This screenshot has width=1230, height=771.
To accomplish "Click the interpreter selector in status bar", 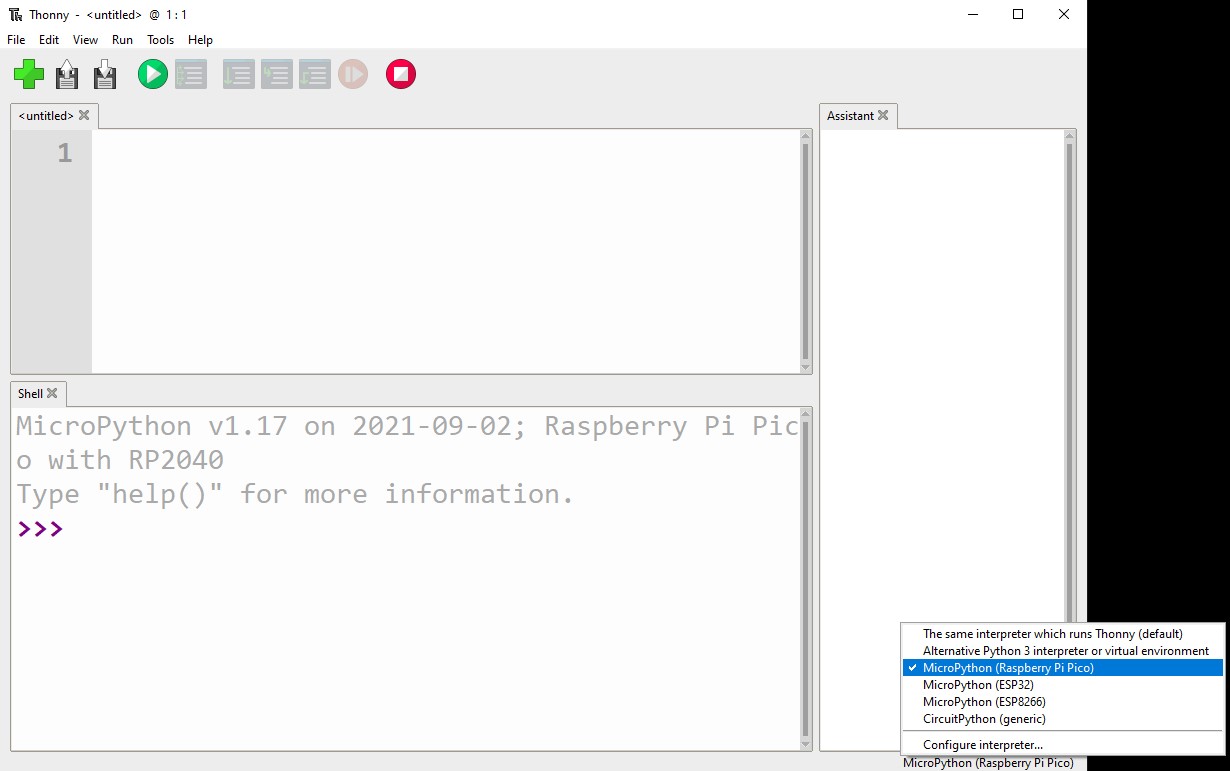I will [x=988, y=763].
